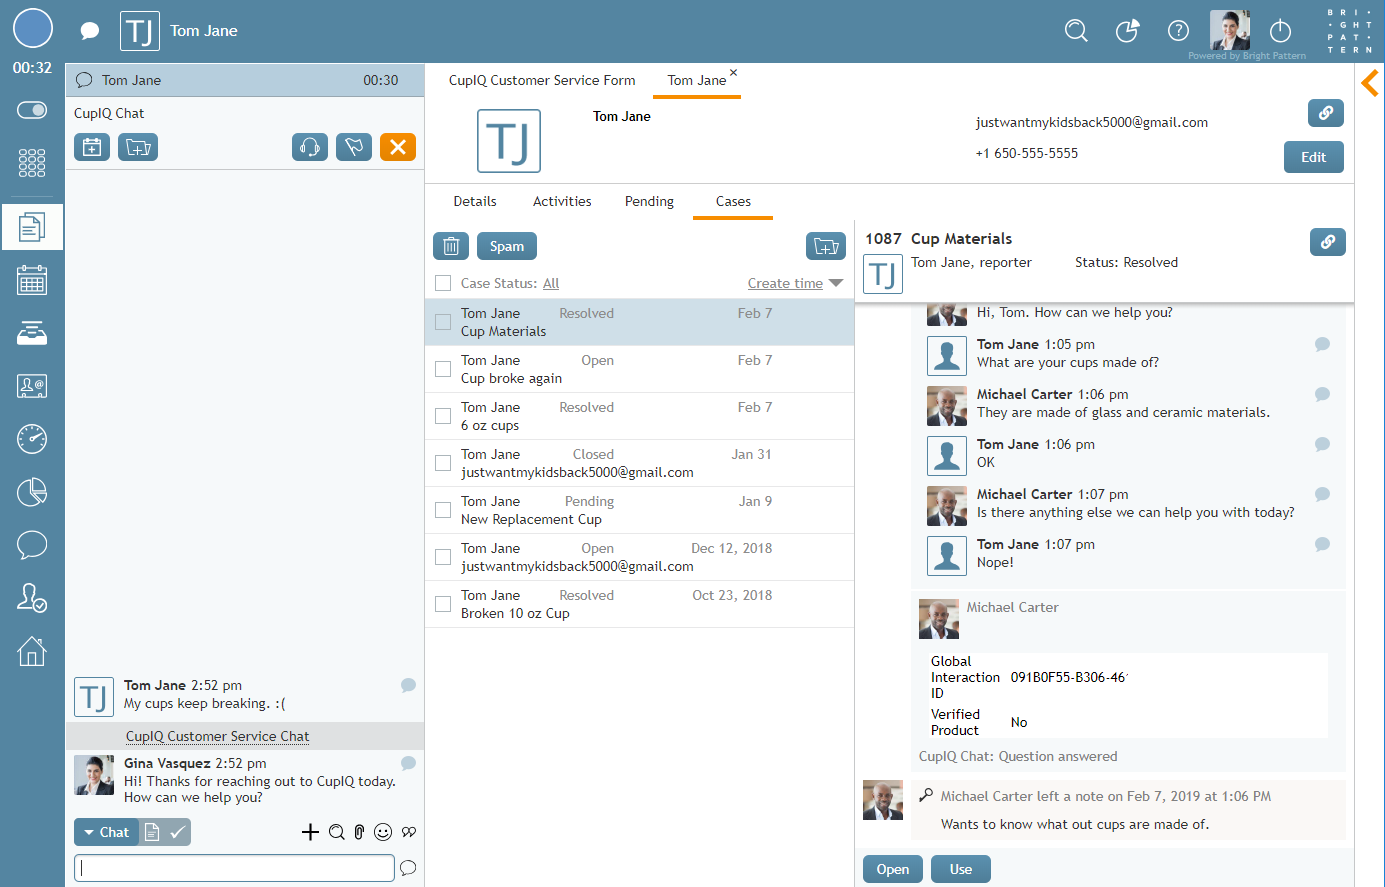Click the create new case folder button

pyautogui.click(x=826, y=246)
